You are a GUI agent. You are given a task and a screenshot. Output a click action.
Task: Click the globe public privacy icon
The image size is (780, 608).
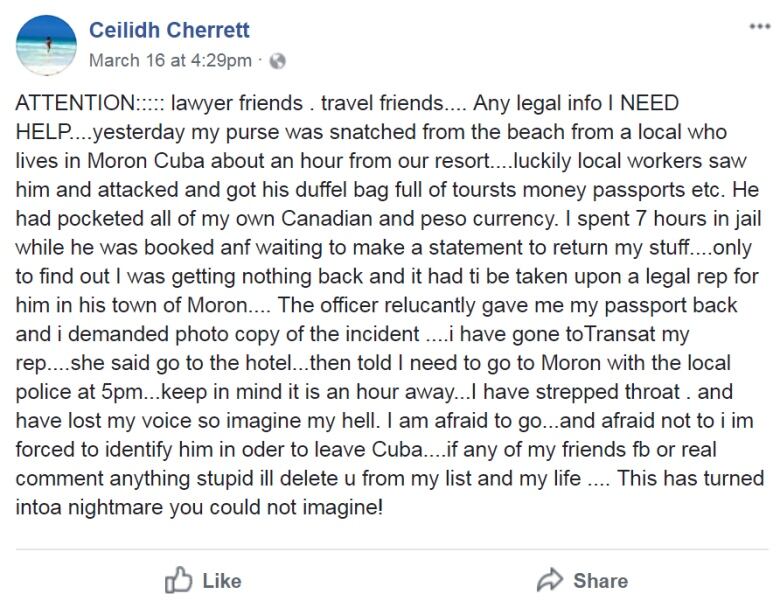(278, 61)
